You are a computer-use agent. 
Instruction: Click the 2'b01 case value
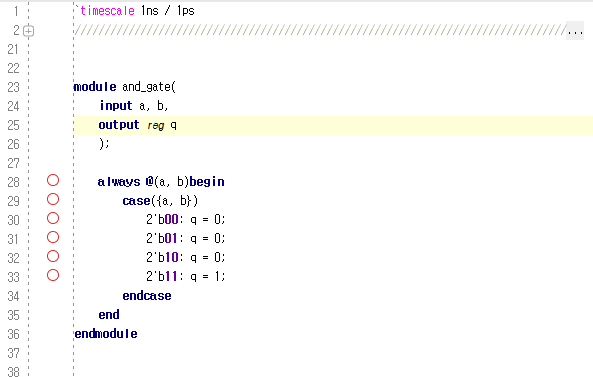point(162,238)
